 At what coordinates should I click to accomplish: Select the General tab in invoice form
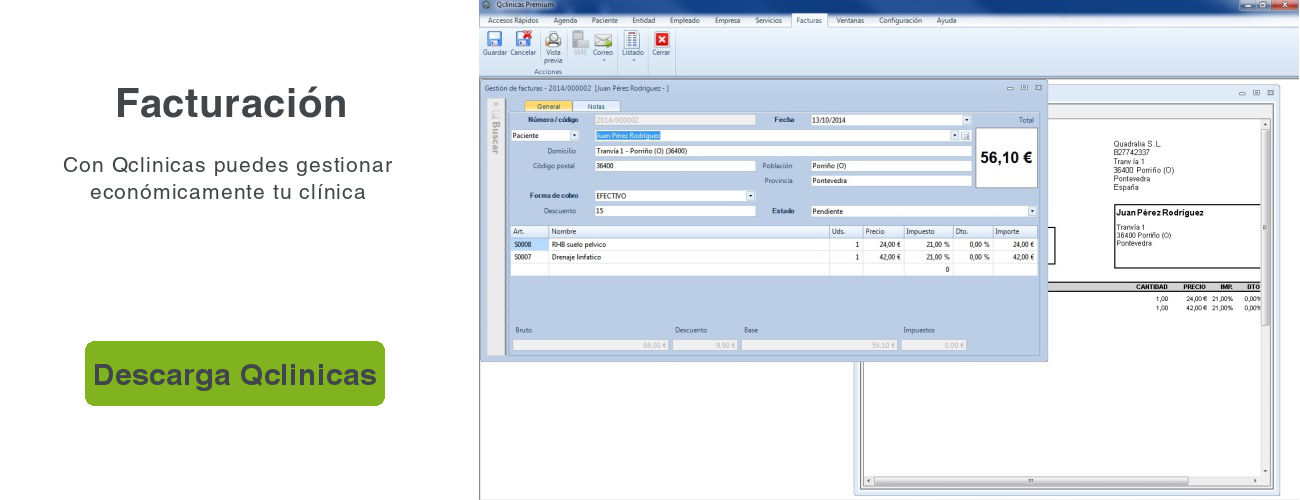click(548, 106)
